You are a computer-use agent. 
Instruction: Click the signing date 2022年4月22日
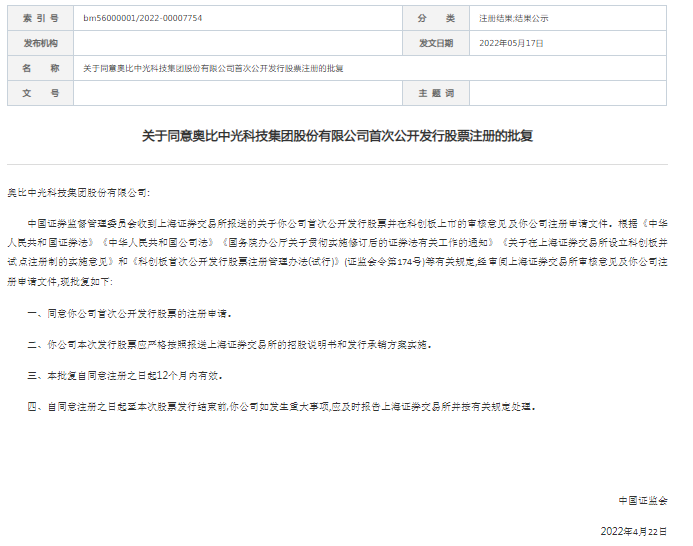pyautogui.click(x=634, y=531)
